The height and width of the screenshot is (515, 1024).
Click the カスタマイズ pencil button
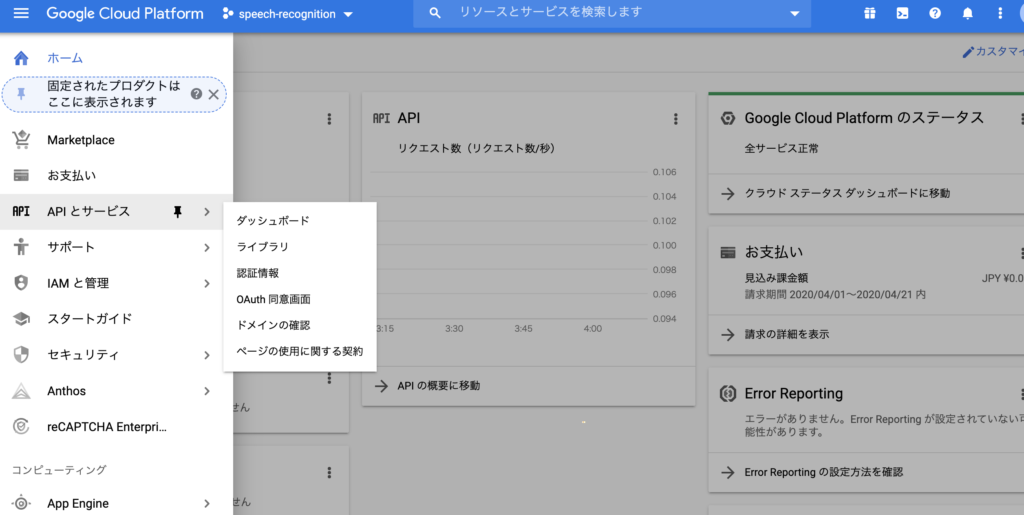(x=993, y=52)
